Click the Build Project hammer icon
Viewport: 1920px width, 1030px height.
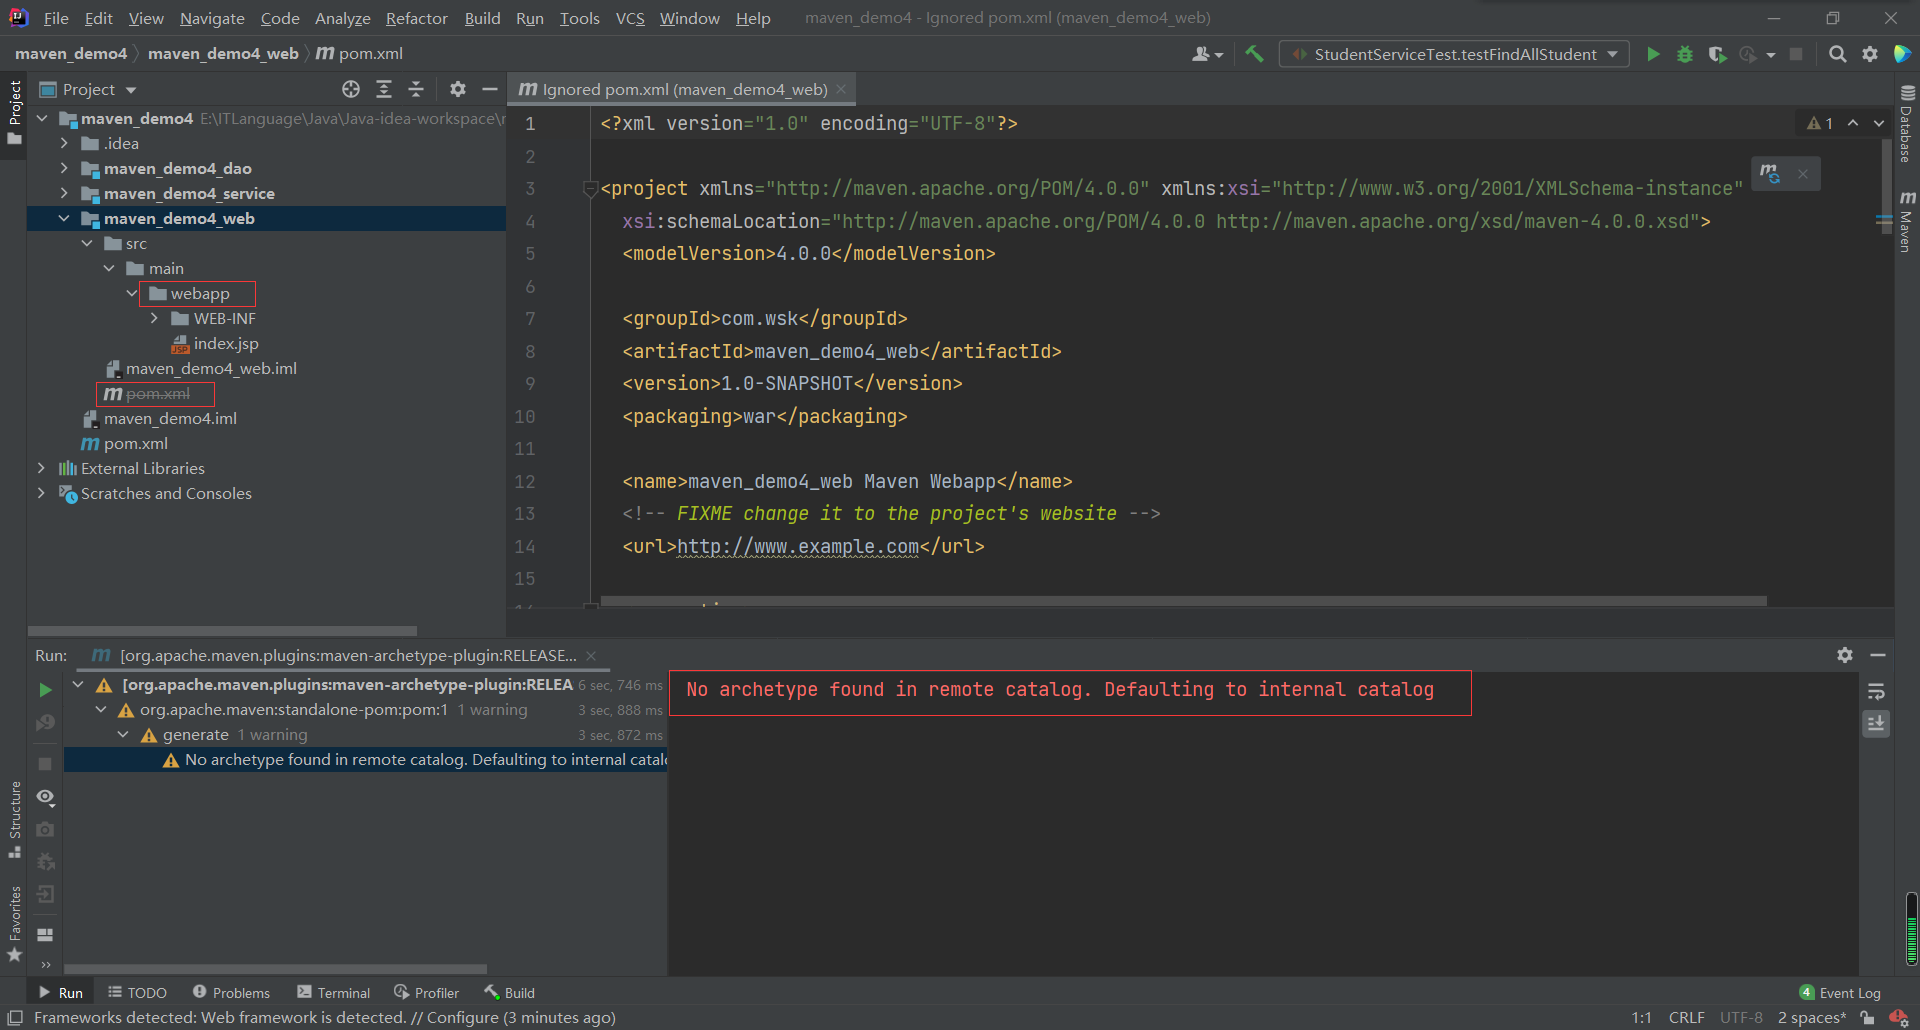1254,54
